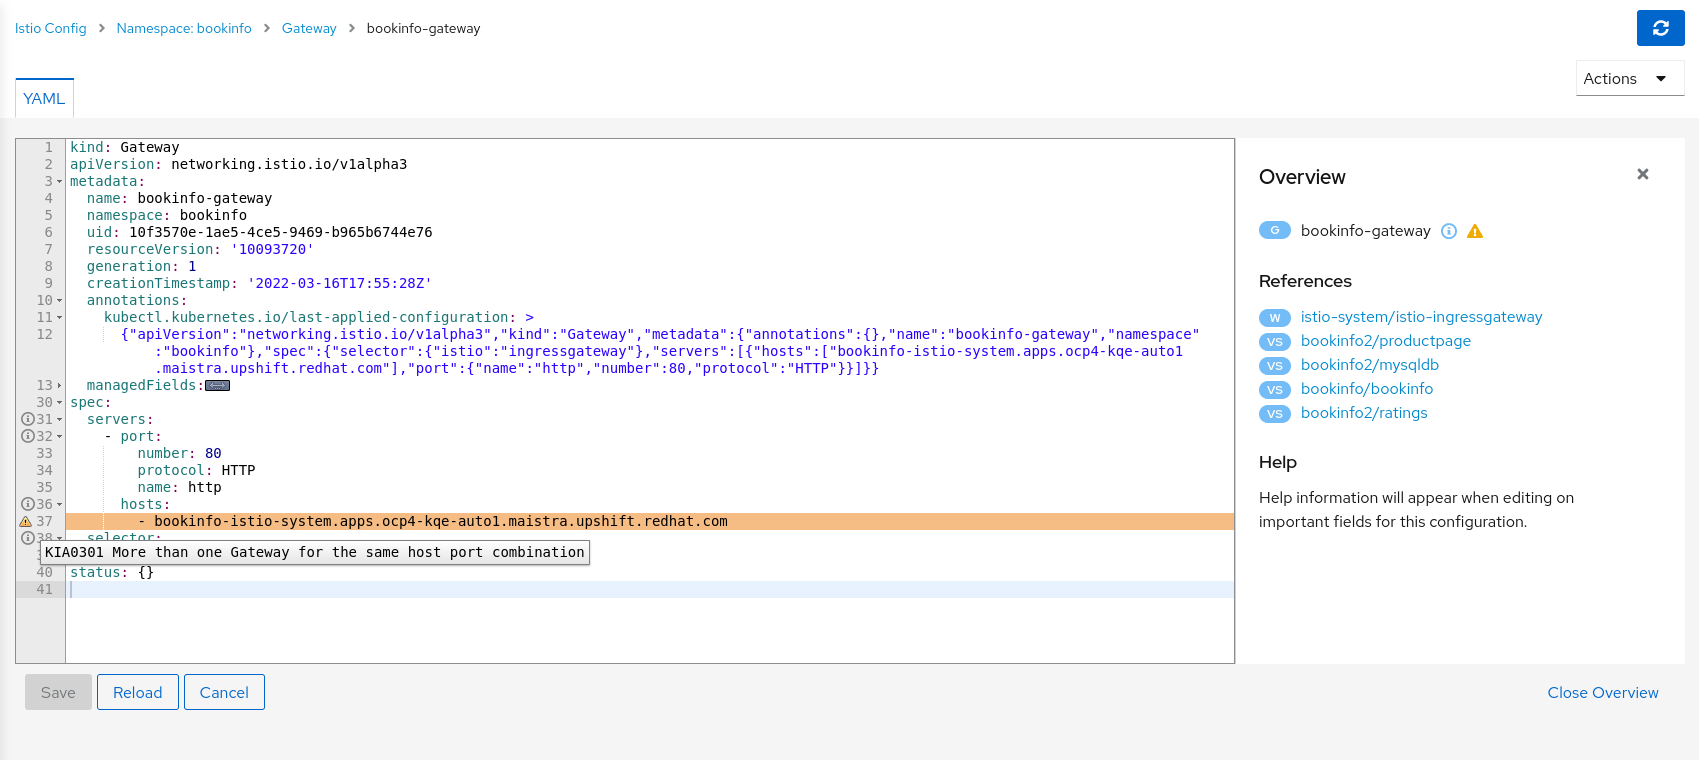Viewport: 1699px width, 760px height.
Task: Go to Istio Config breadcrumb
Action: click(51, 28)
